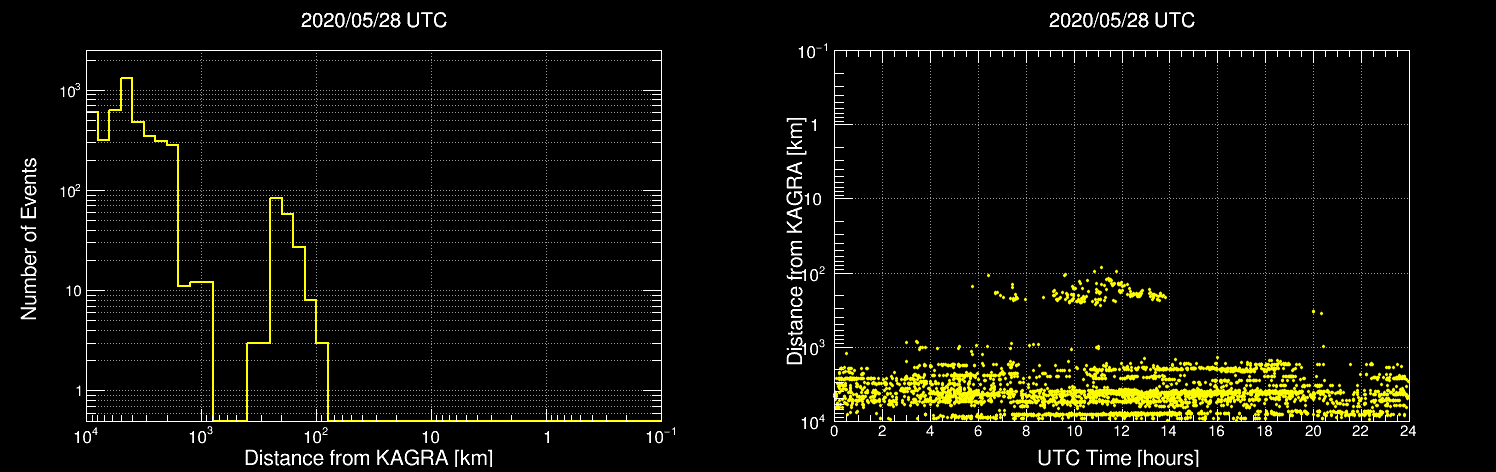The height and width of the screenshot is (472, 1496).
Task: Click the 10 tick on histogram distance axis
Action: coord(431,438)
